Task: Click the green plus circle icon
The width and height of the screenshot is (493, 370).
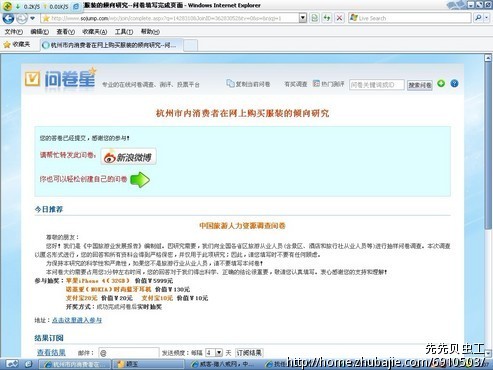Action: [441, 83]
